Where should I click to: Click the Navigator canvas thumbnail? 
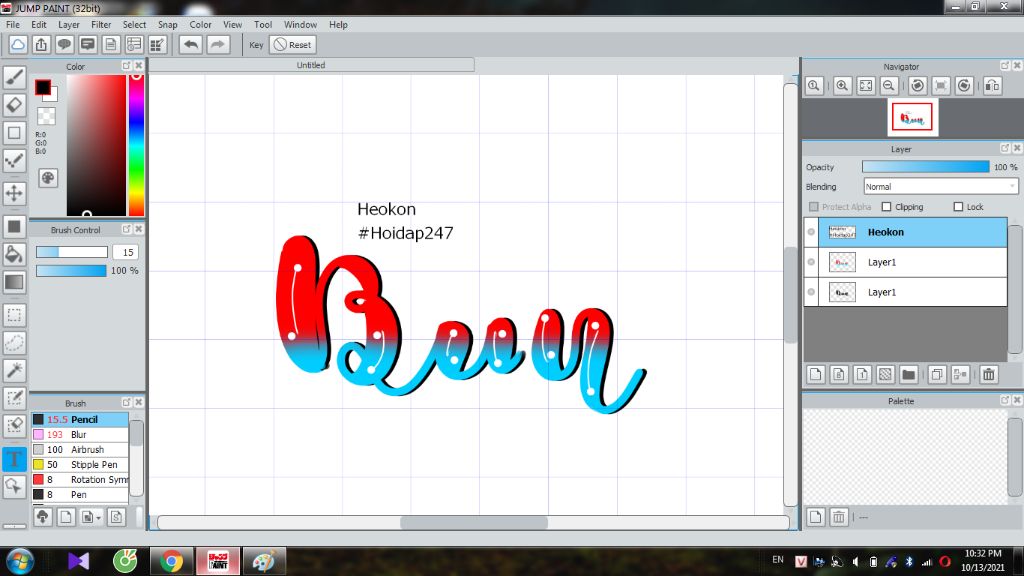tap(912, 118)
